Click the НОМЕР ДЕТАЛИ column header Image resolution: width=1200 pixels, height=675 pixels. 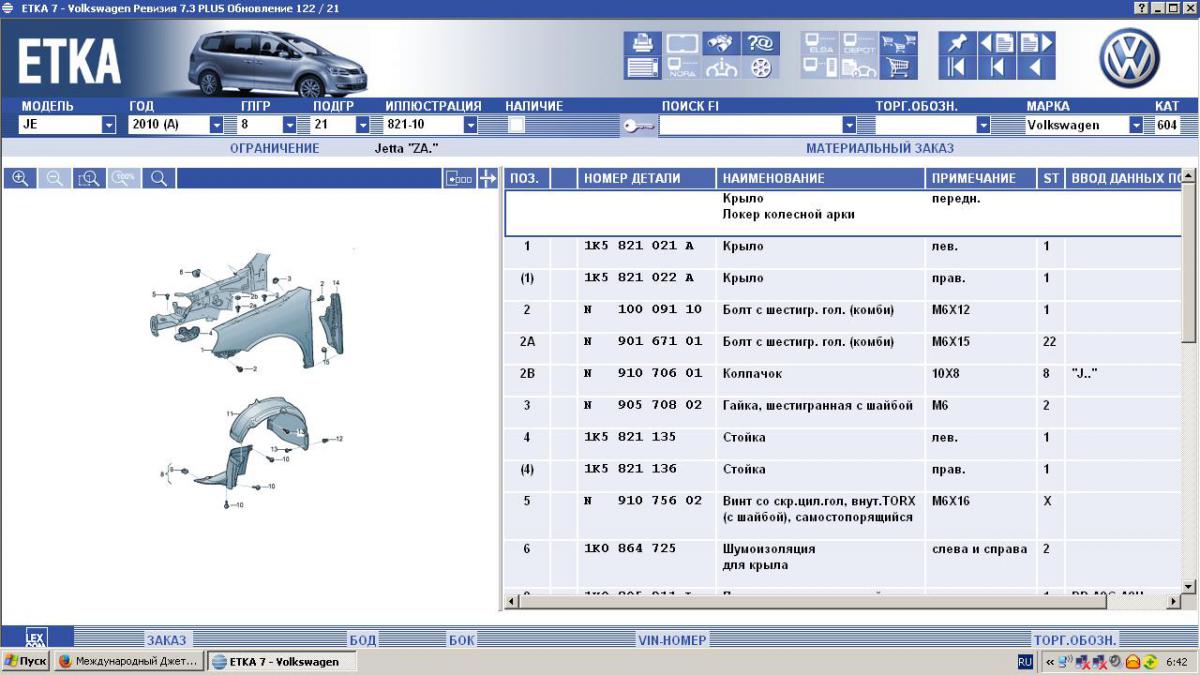(647, 178)
